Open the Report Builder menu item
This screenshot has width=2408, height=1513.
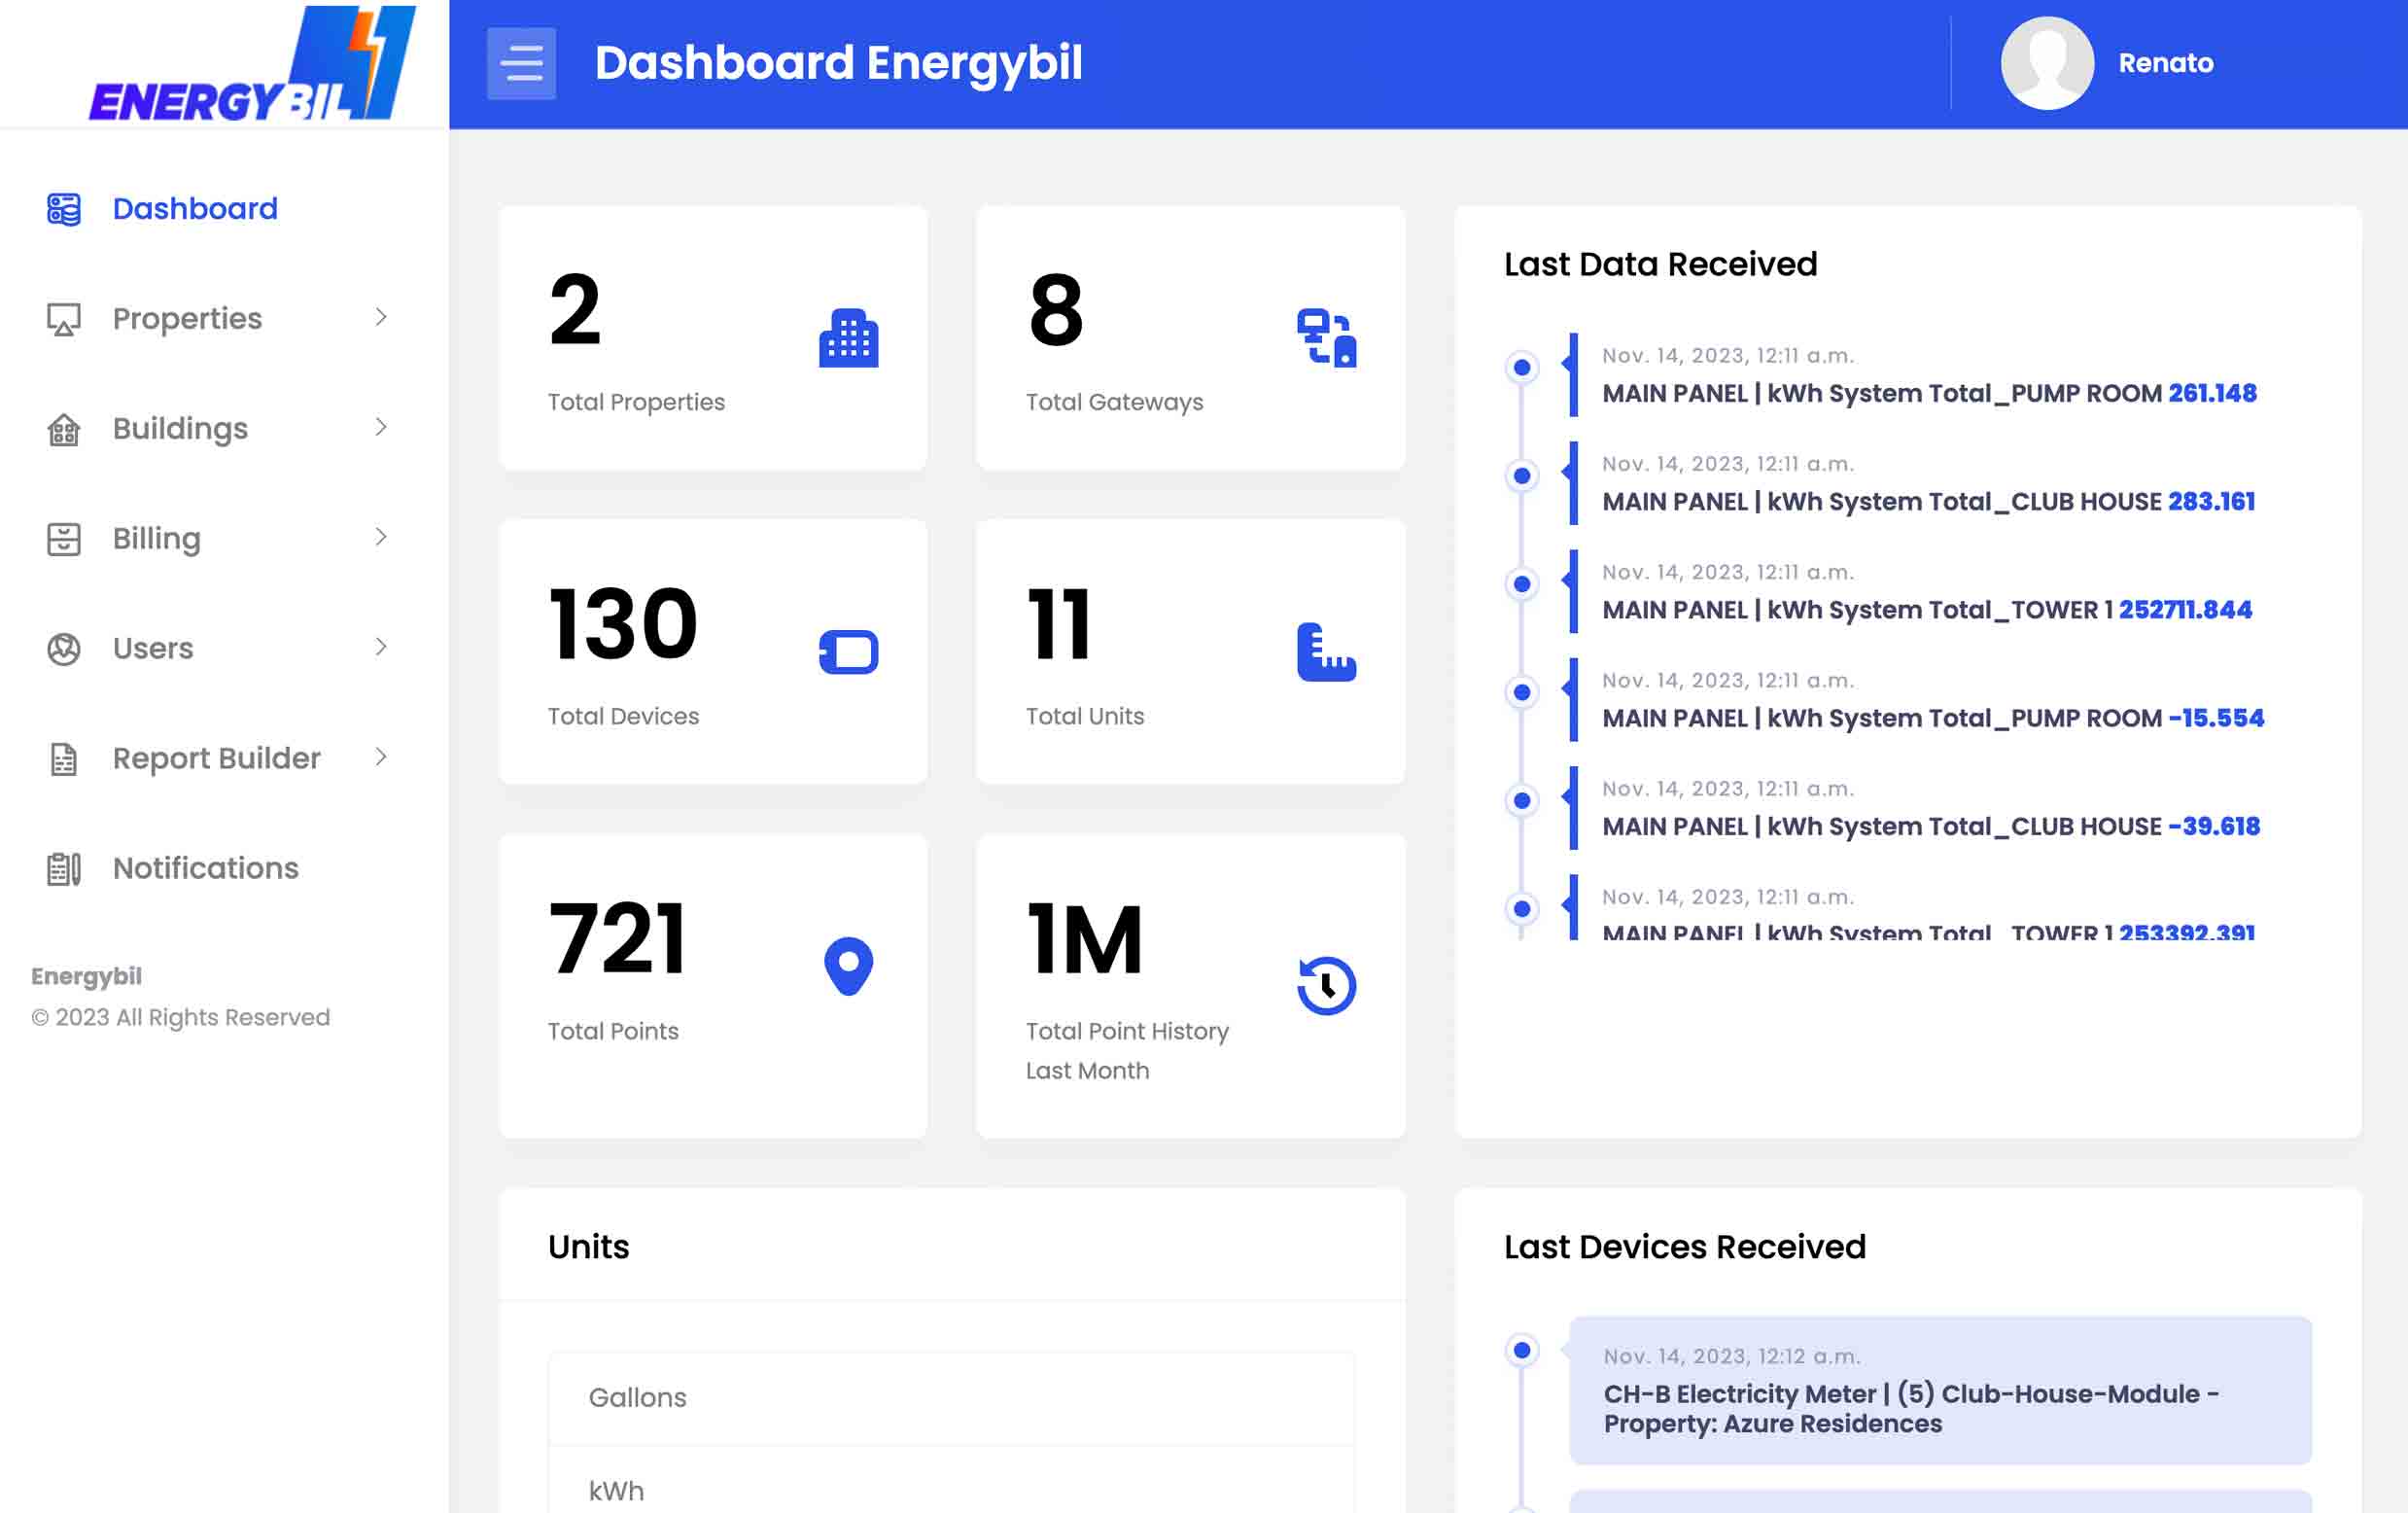pyautogui.click(x=216, y=759)
